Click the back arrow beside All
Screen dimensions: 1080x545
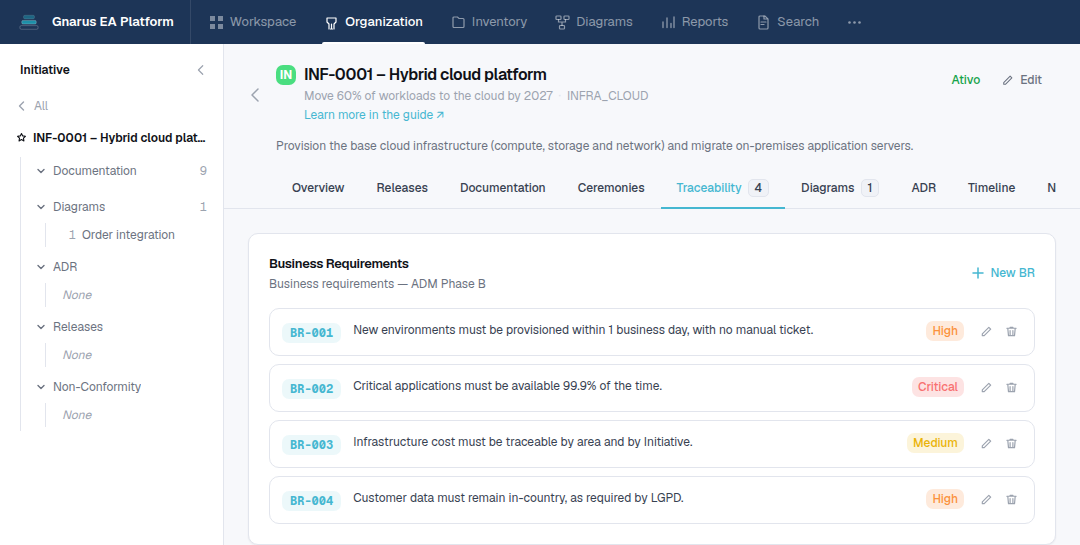point(22,105)
